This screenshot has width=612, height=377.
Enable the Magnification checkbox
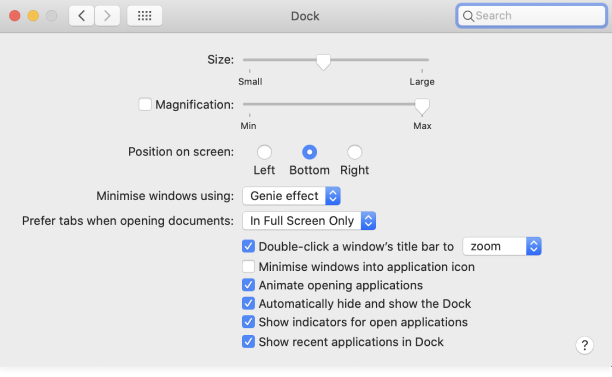(x=145, y=105)
